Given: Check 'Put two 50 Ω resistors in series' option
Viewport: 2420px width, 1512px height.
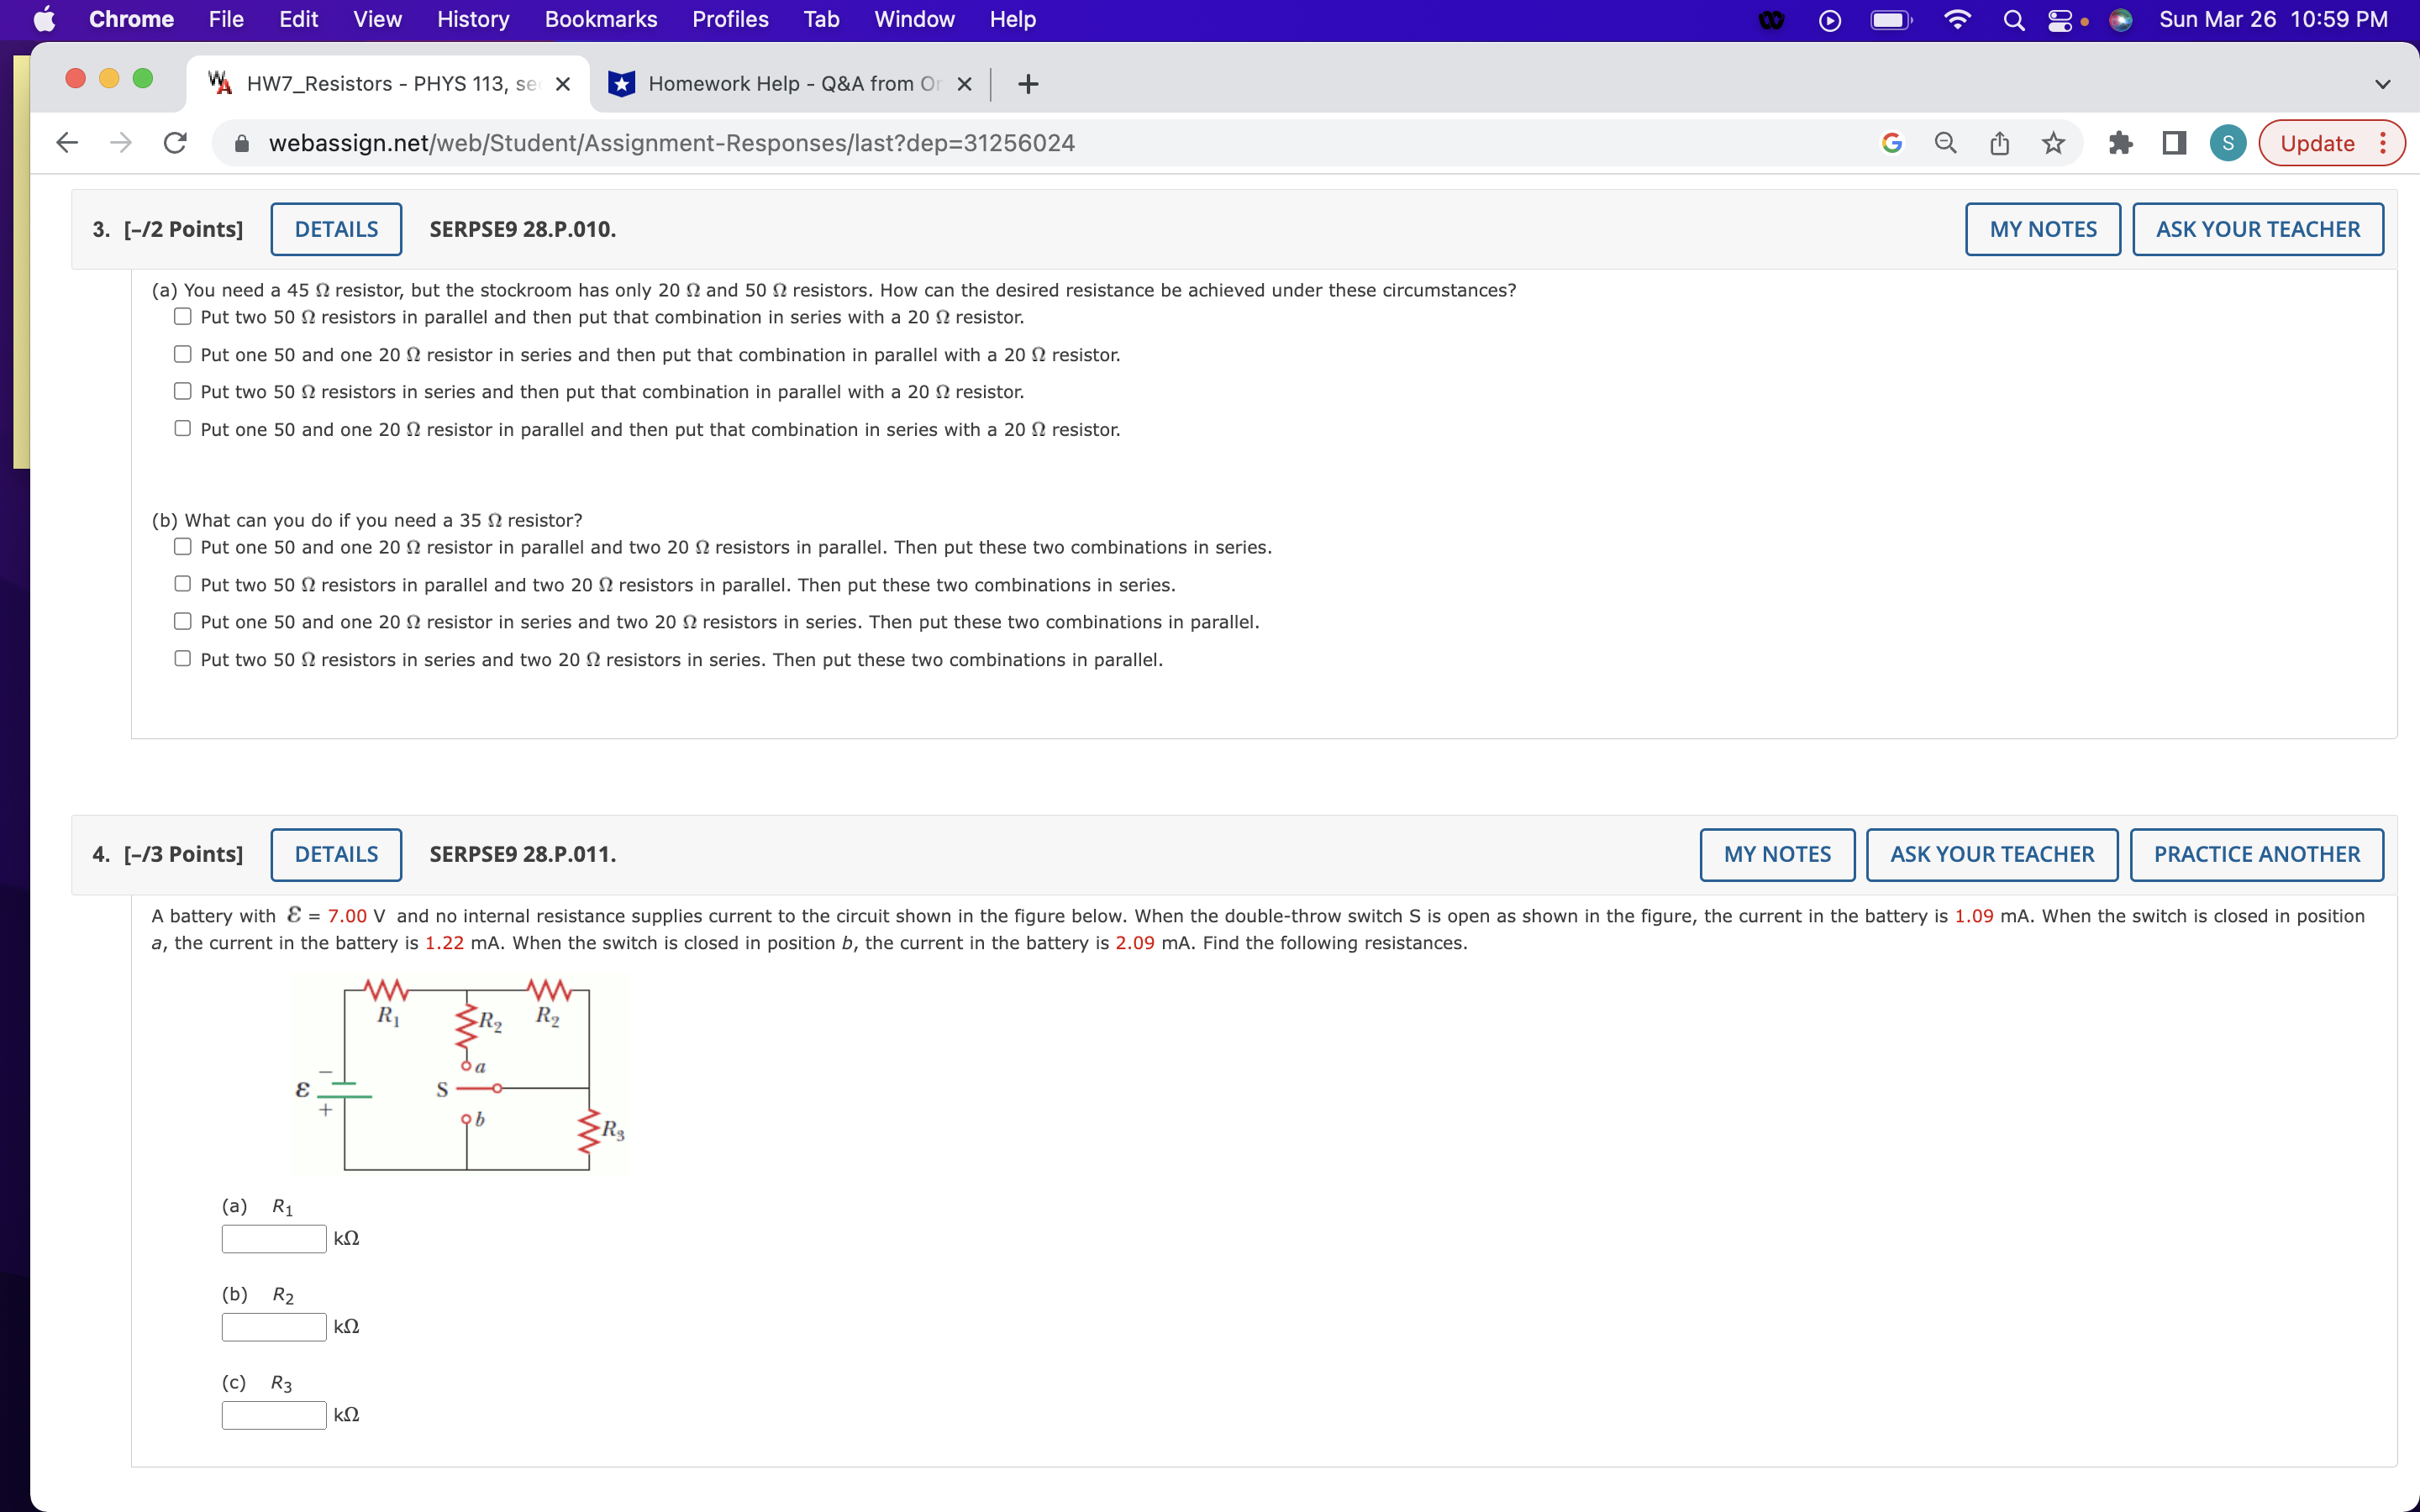Looking at the screenshot, I should [183, 391].
